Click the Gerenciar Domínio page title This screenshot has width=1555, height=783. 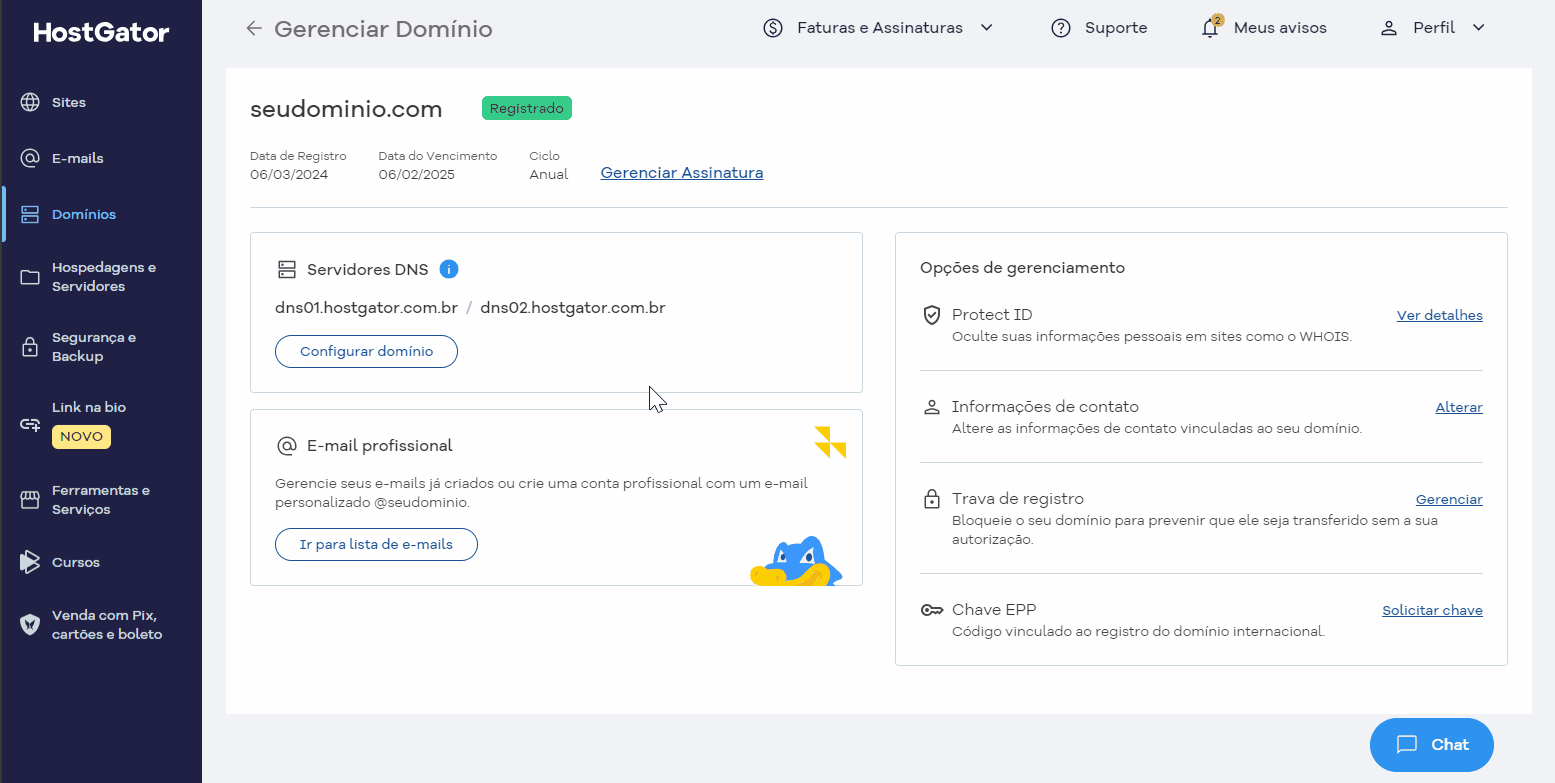[x=383, y=29]
